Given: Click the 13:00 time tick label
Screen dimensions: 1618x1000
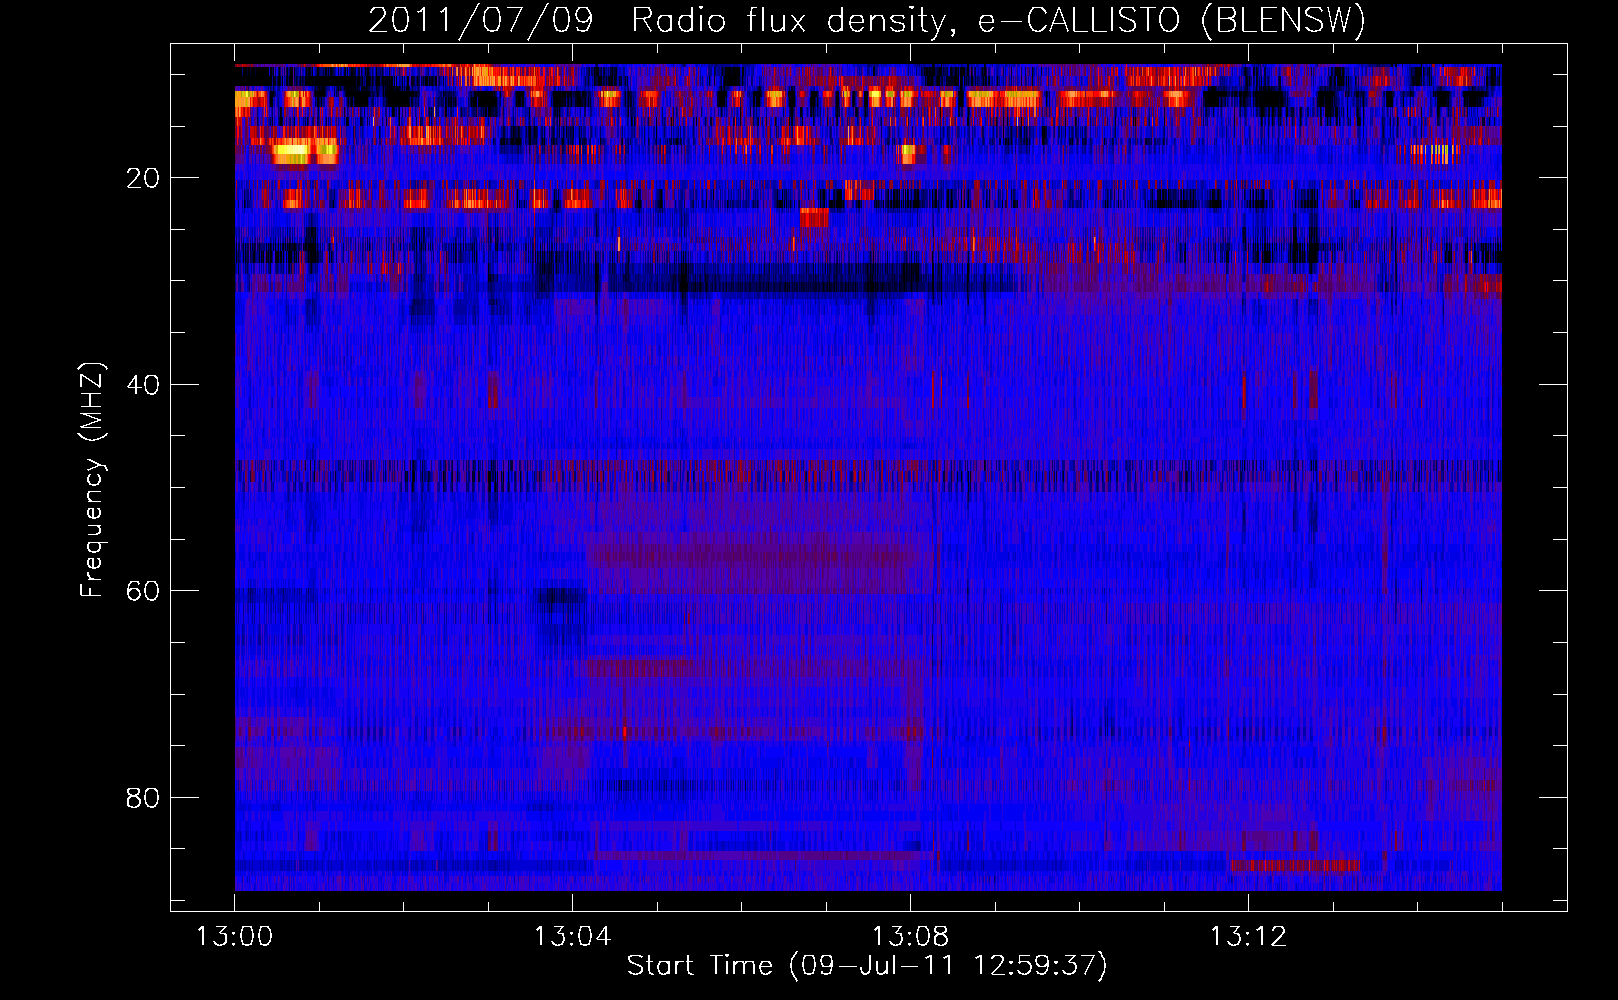Looking at the screenshot, I should (x=235, y=937).
